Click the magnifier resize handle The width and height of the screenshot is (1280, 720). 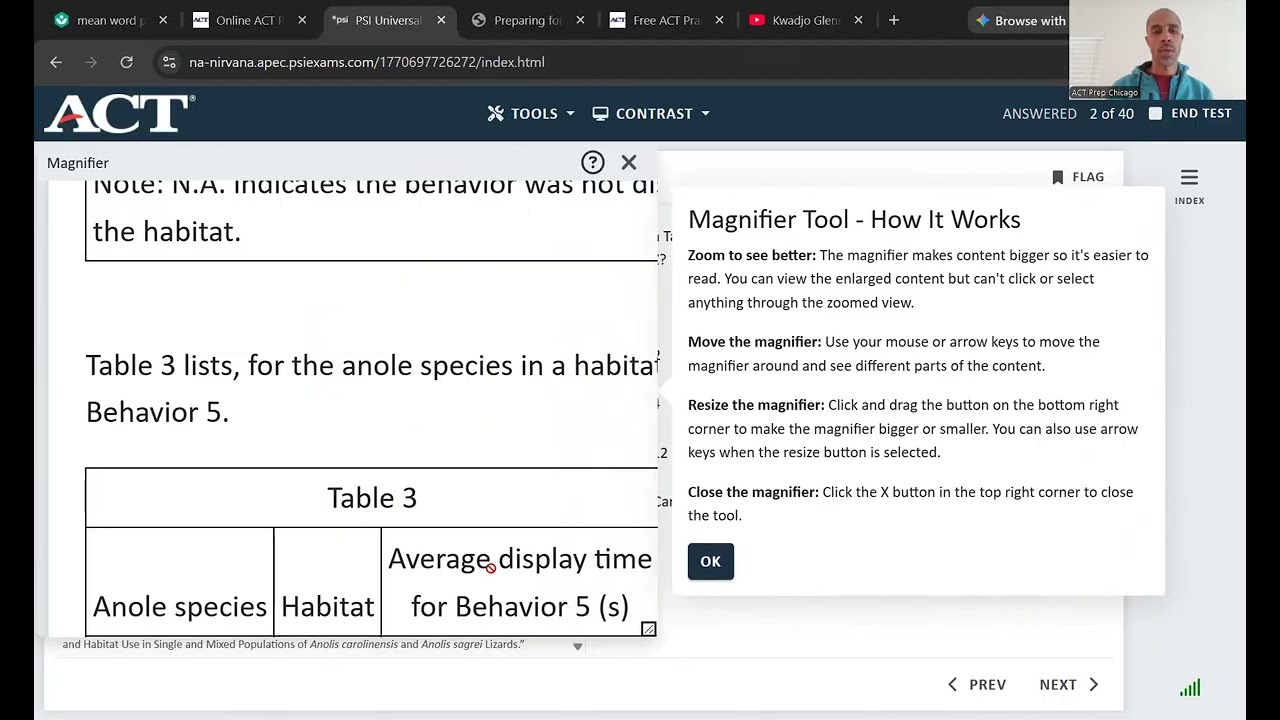coord(648,629)
